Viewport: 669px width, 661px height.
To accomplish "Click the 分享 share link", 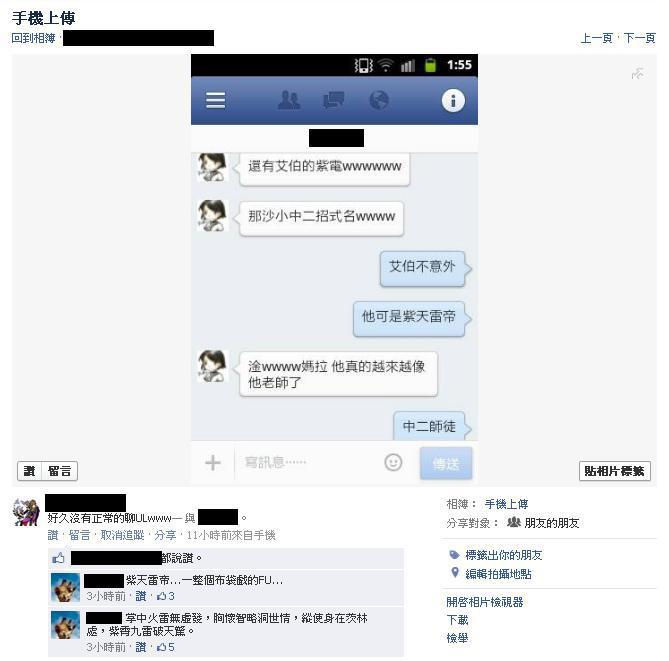I will 165,535.
